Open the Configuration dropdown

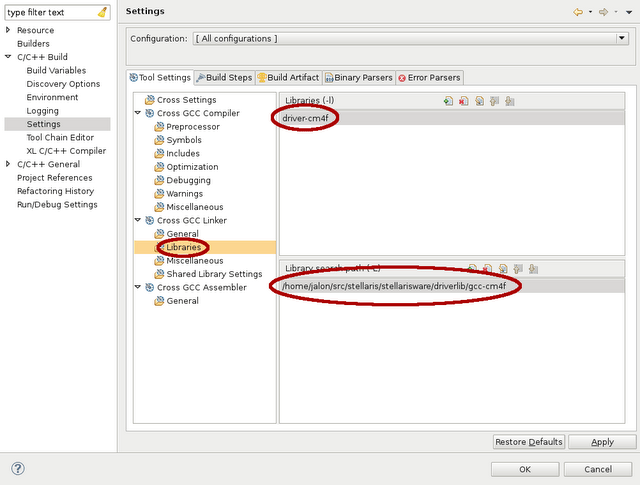621,38
